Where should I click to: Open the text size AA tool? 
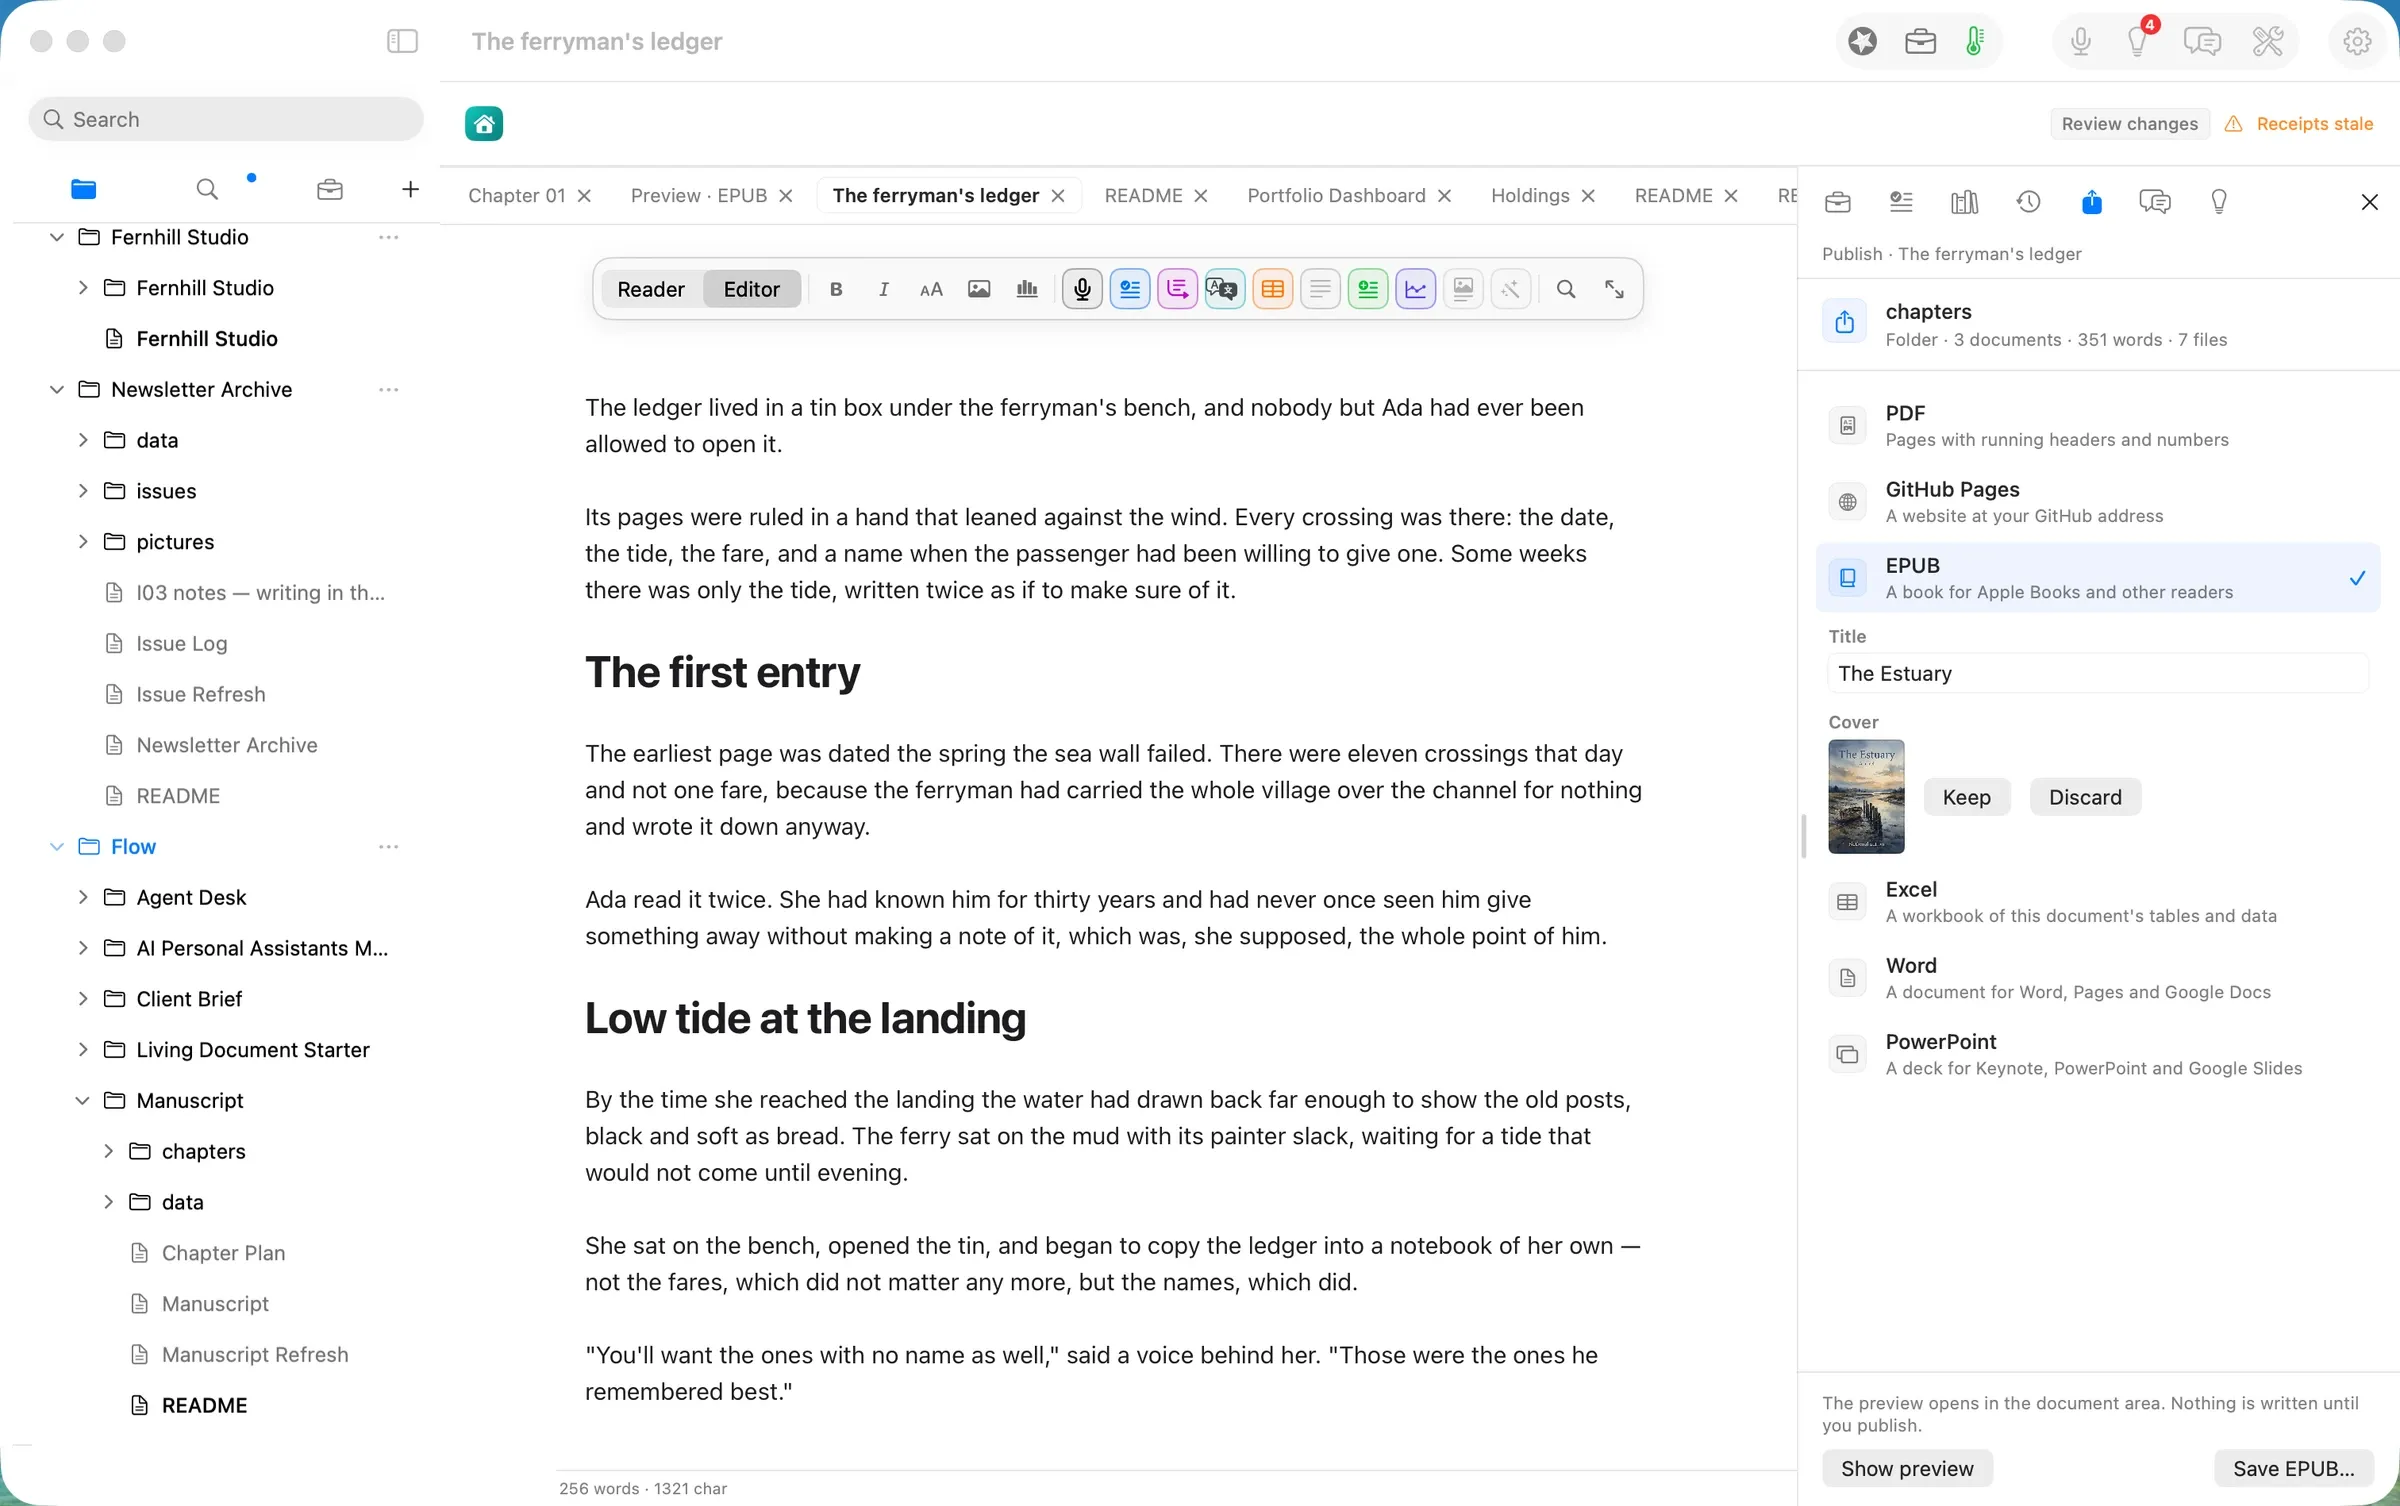[931, 289]
